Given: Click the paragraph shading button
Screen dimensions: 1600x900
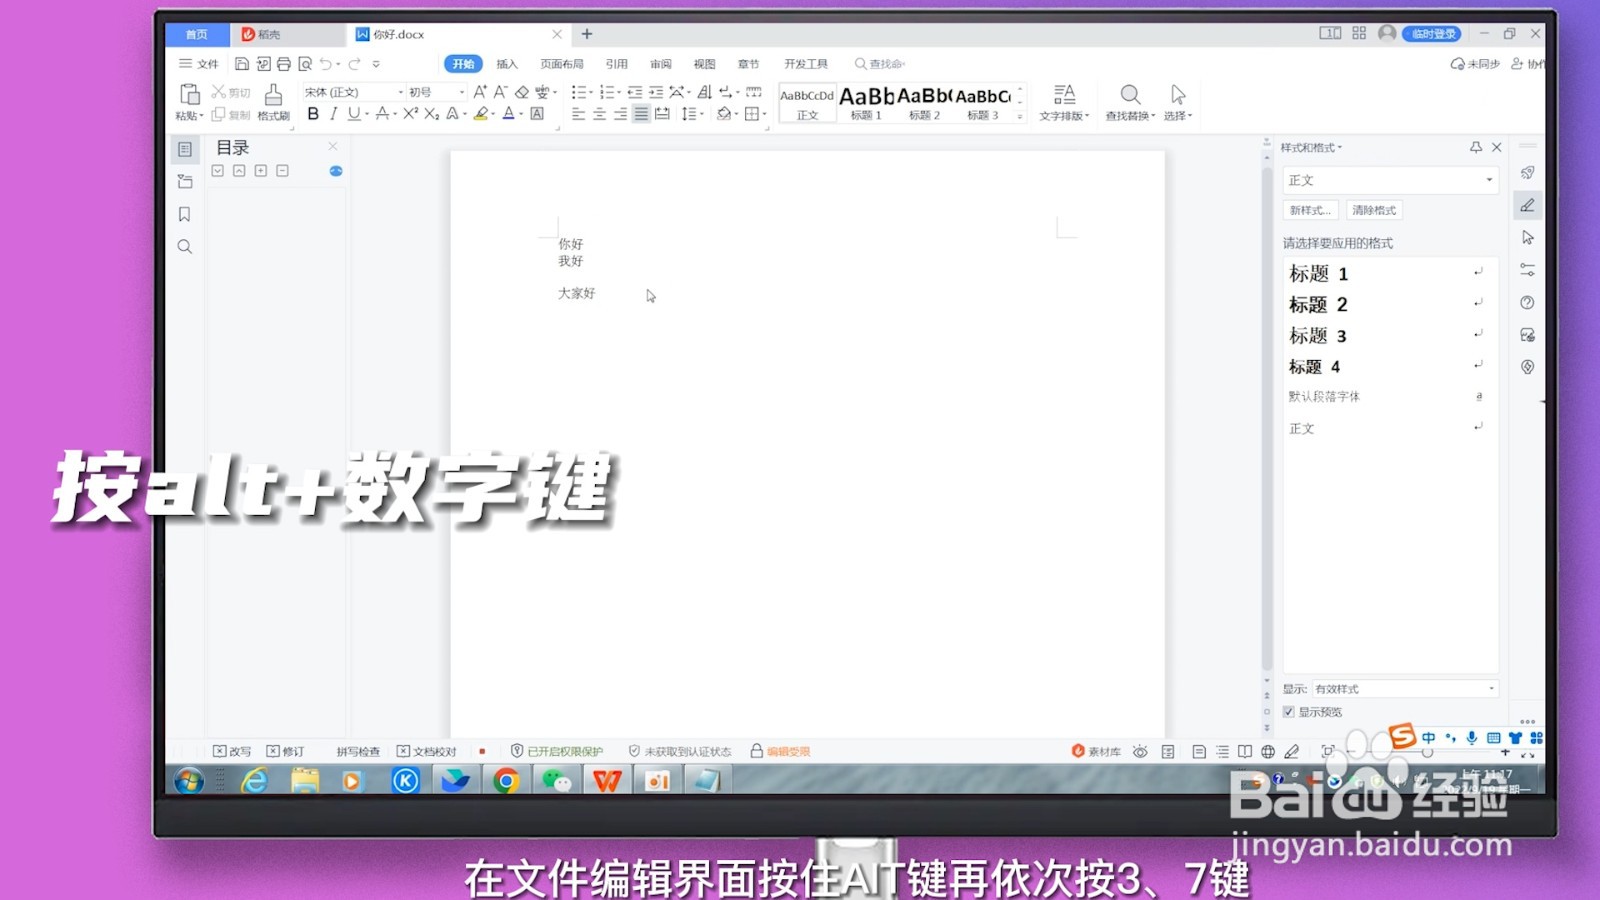Looking at the screenshot, I should click(724, 114).
